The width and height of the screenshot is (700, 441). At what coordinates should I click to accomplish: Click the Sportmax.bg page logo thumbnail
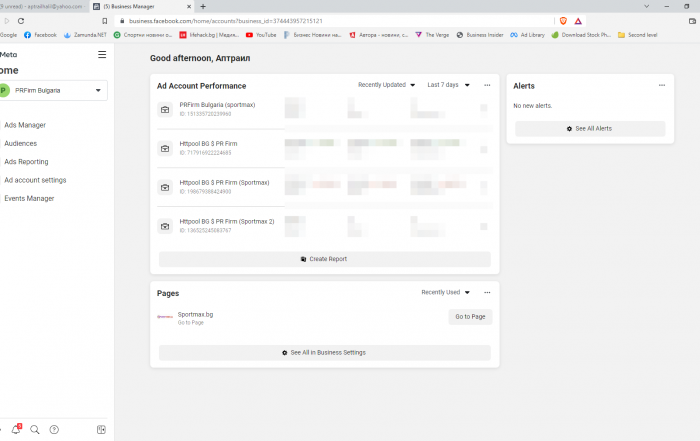[165, 316]
